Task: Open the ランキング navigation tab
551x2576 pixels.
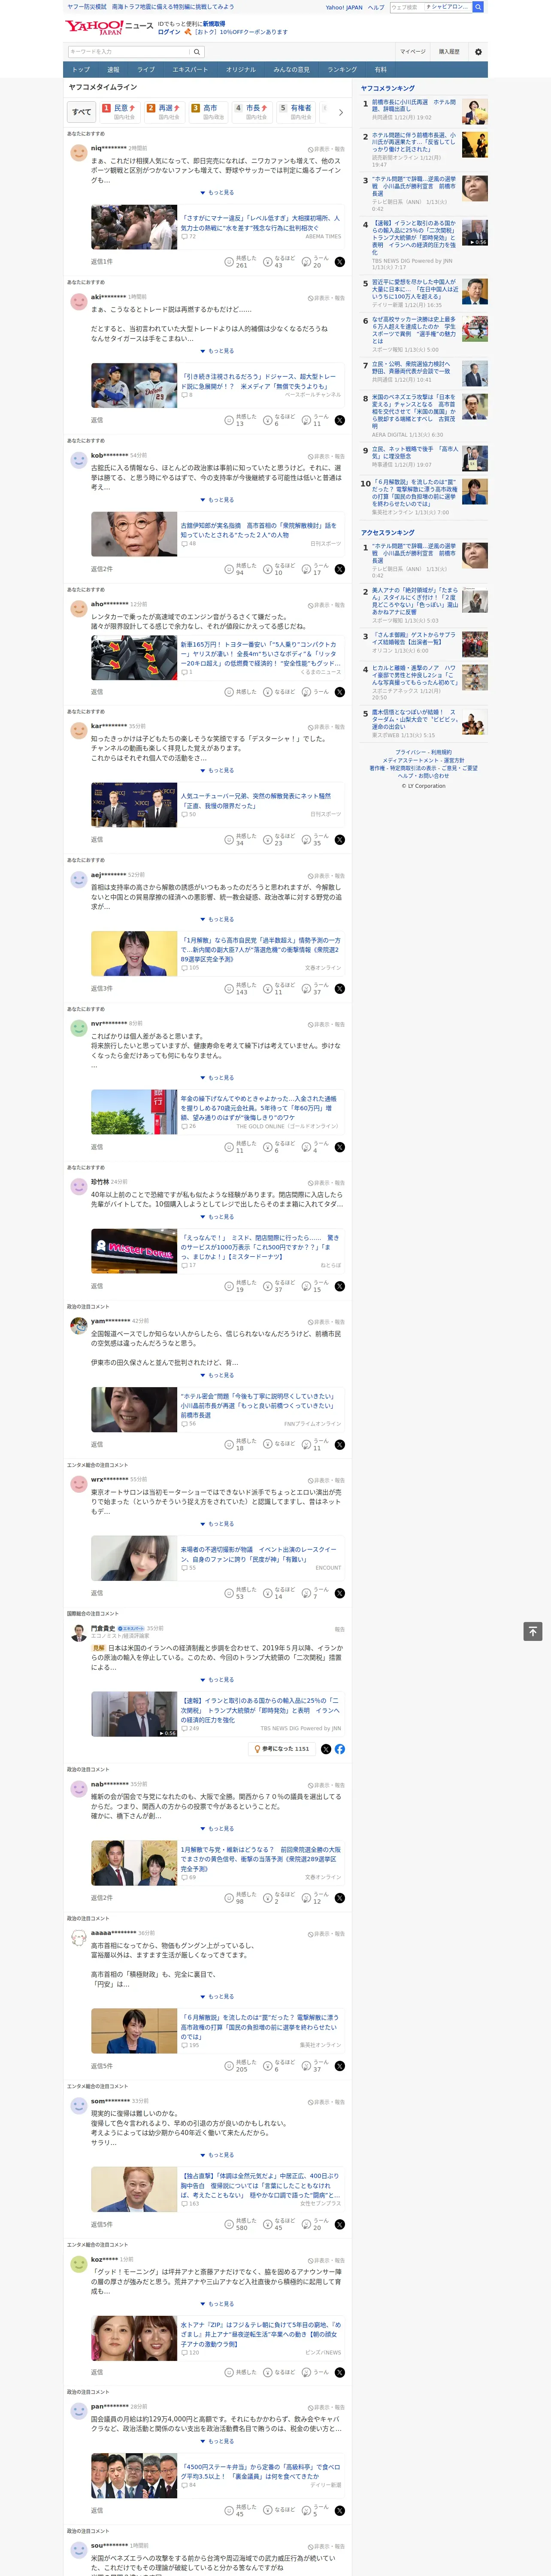Action: 342,70
